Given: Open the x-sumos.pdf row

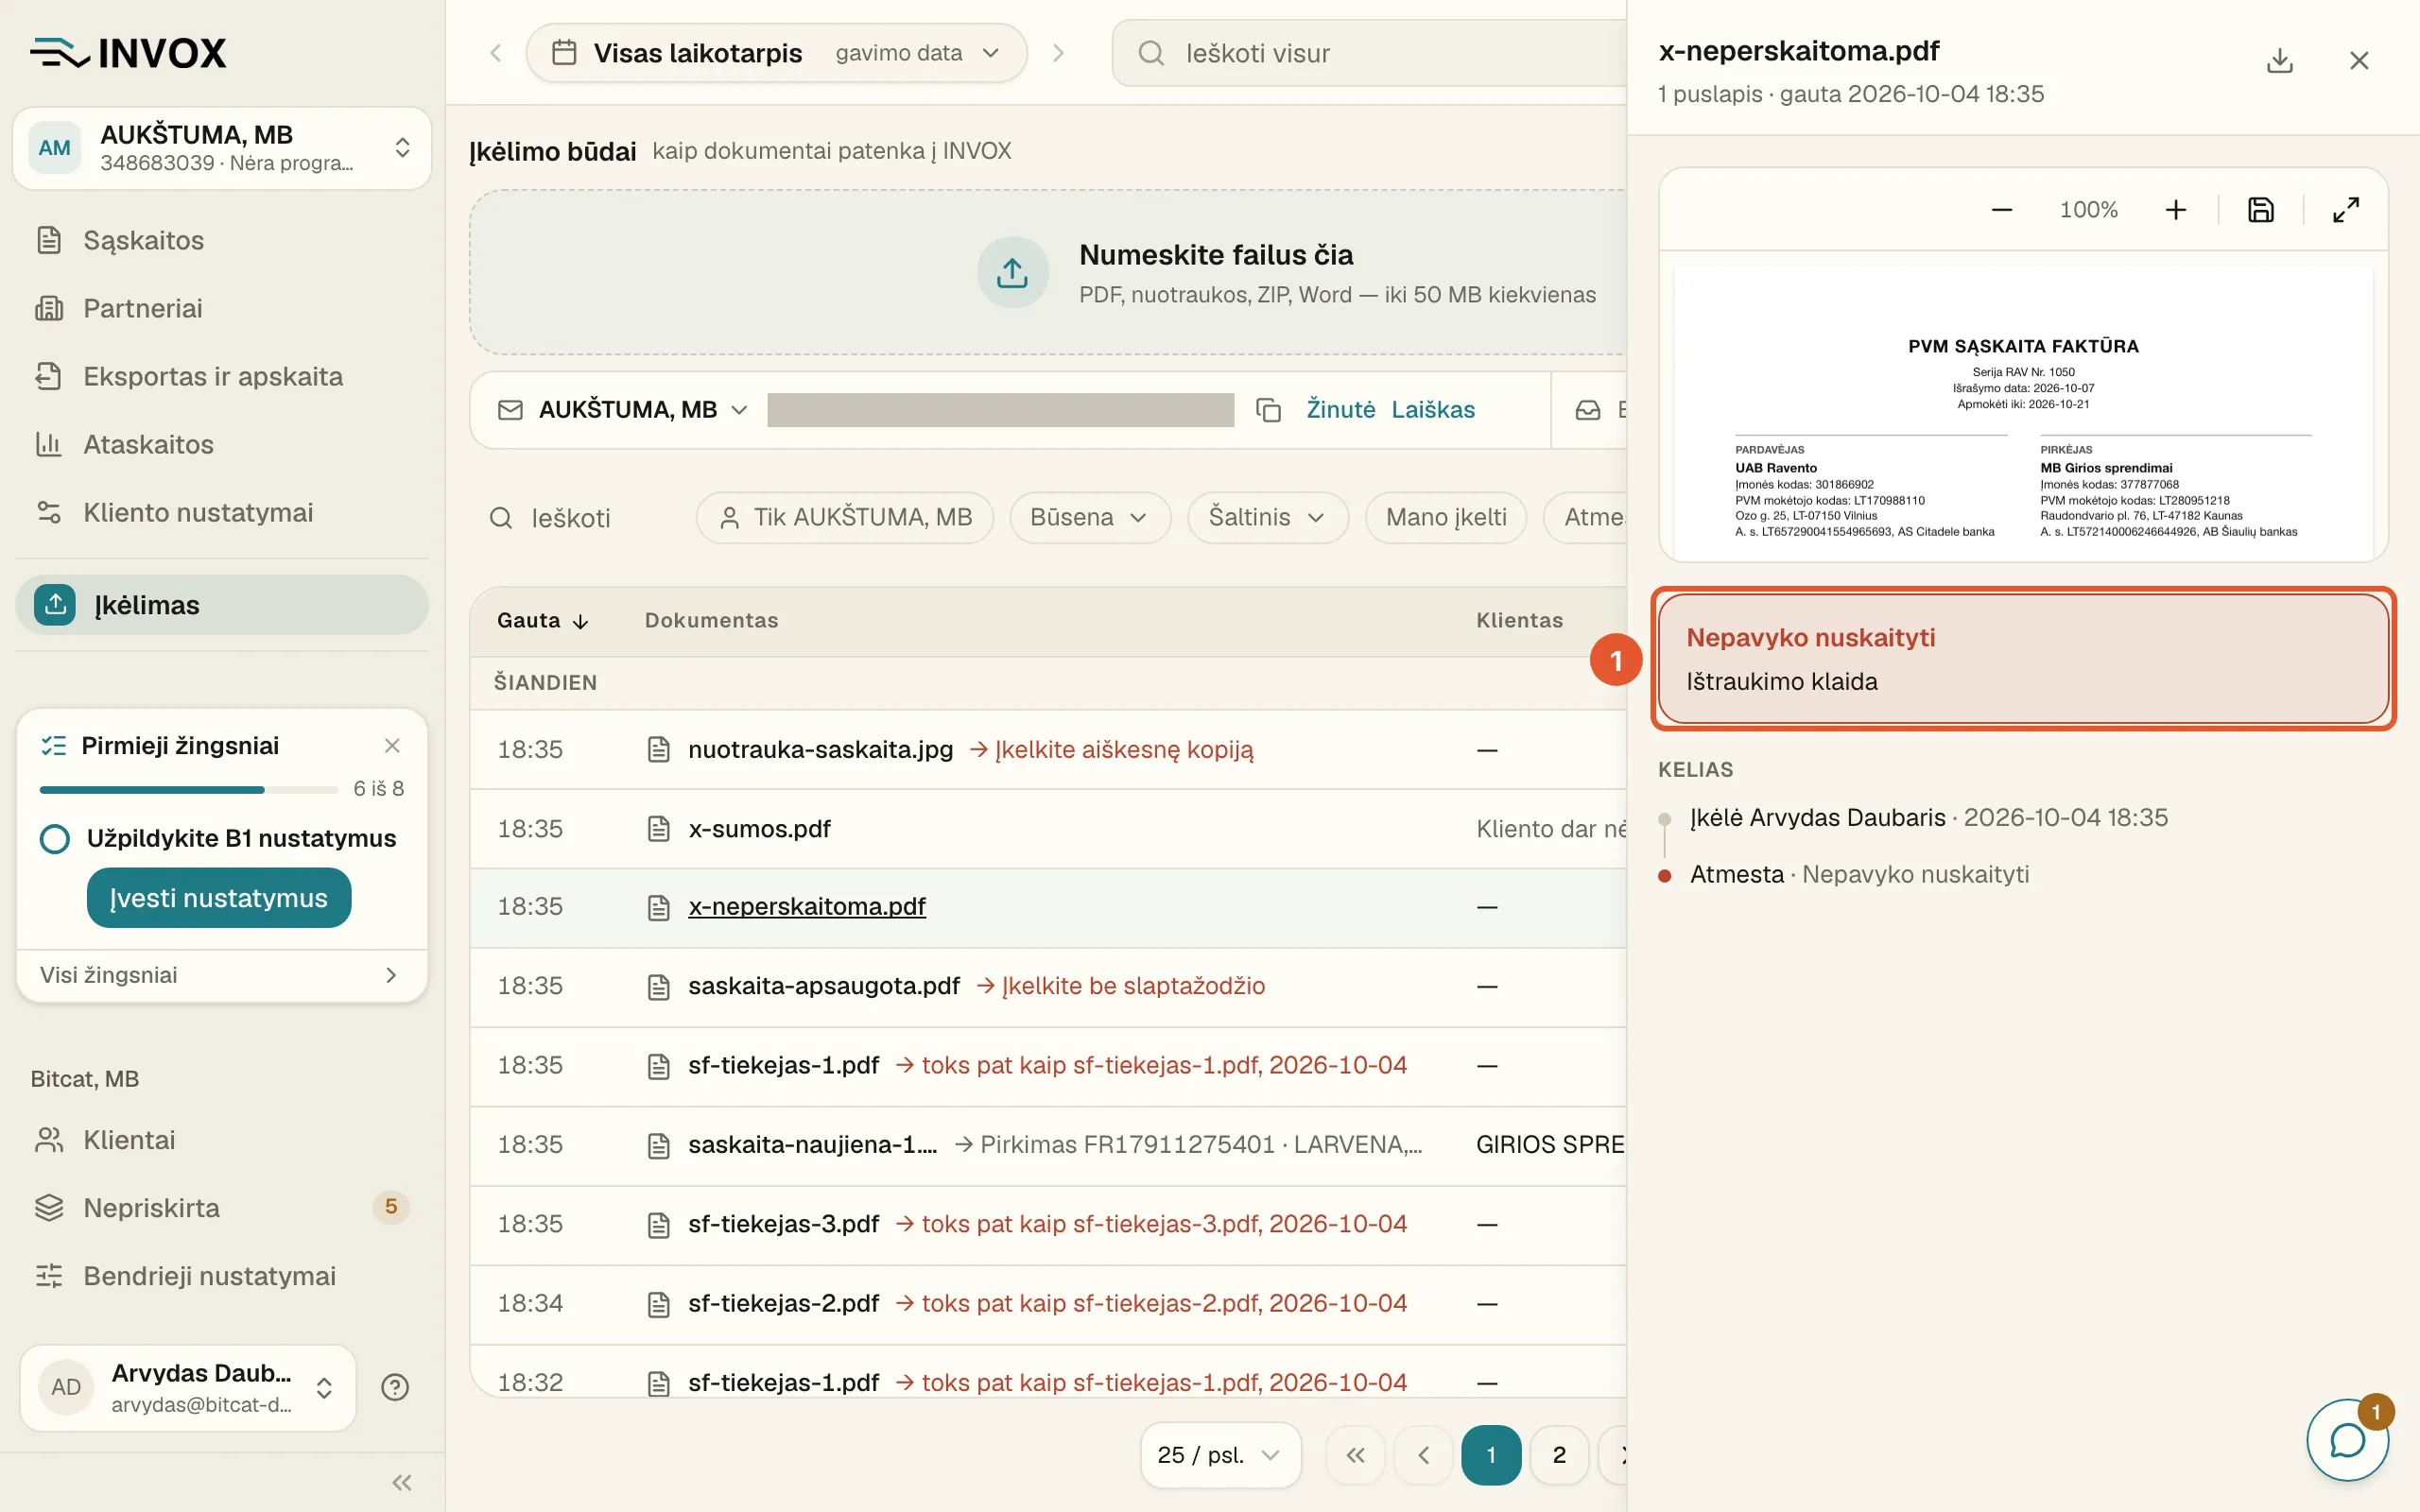Looking at the screenshot, I should [1047, 829].
